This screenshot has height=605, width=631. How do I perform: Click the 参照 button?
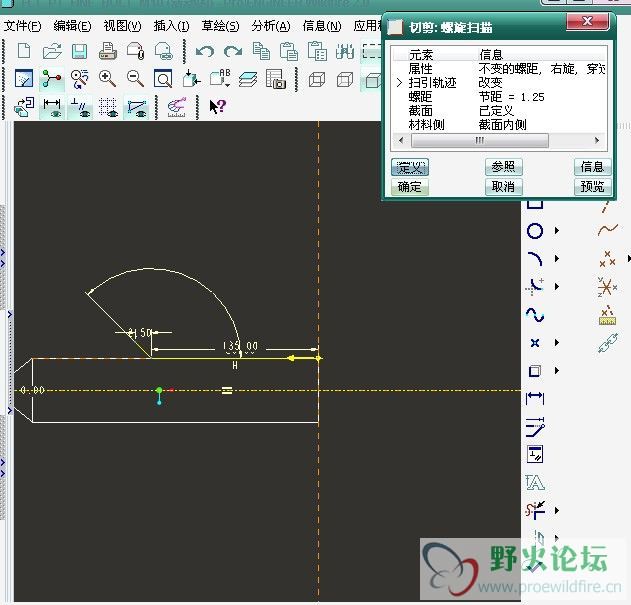[503, 167]
